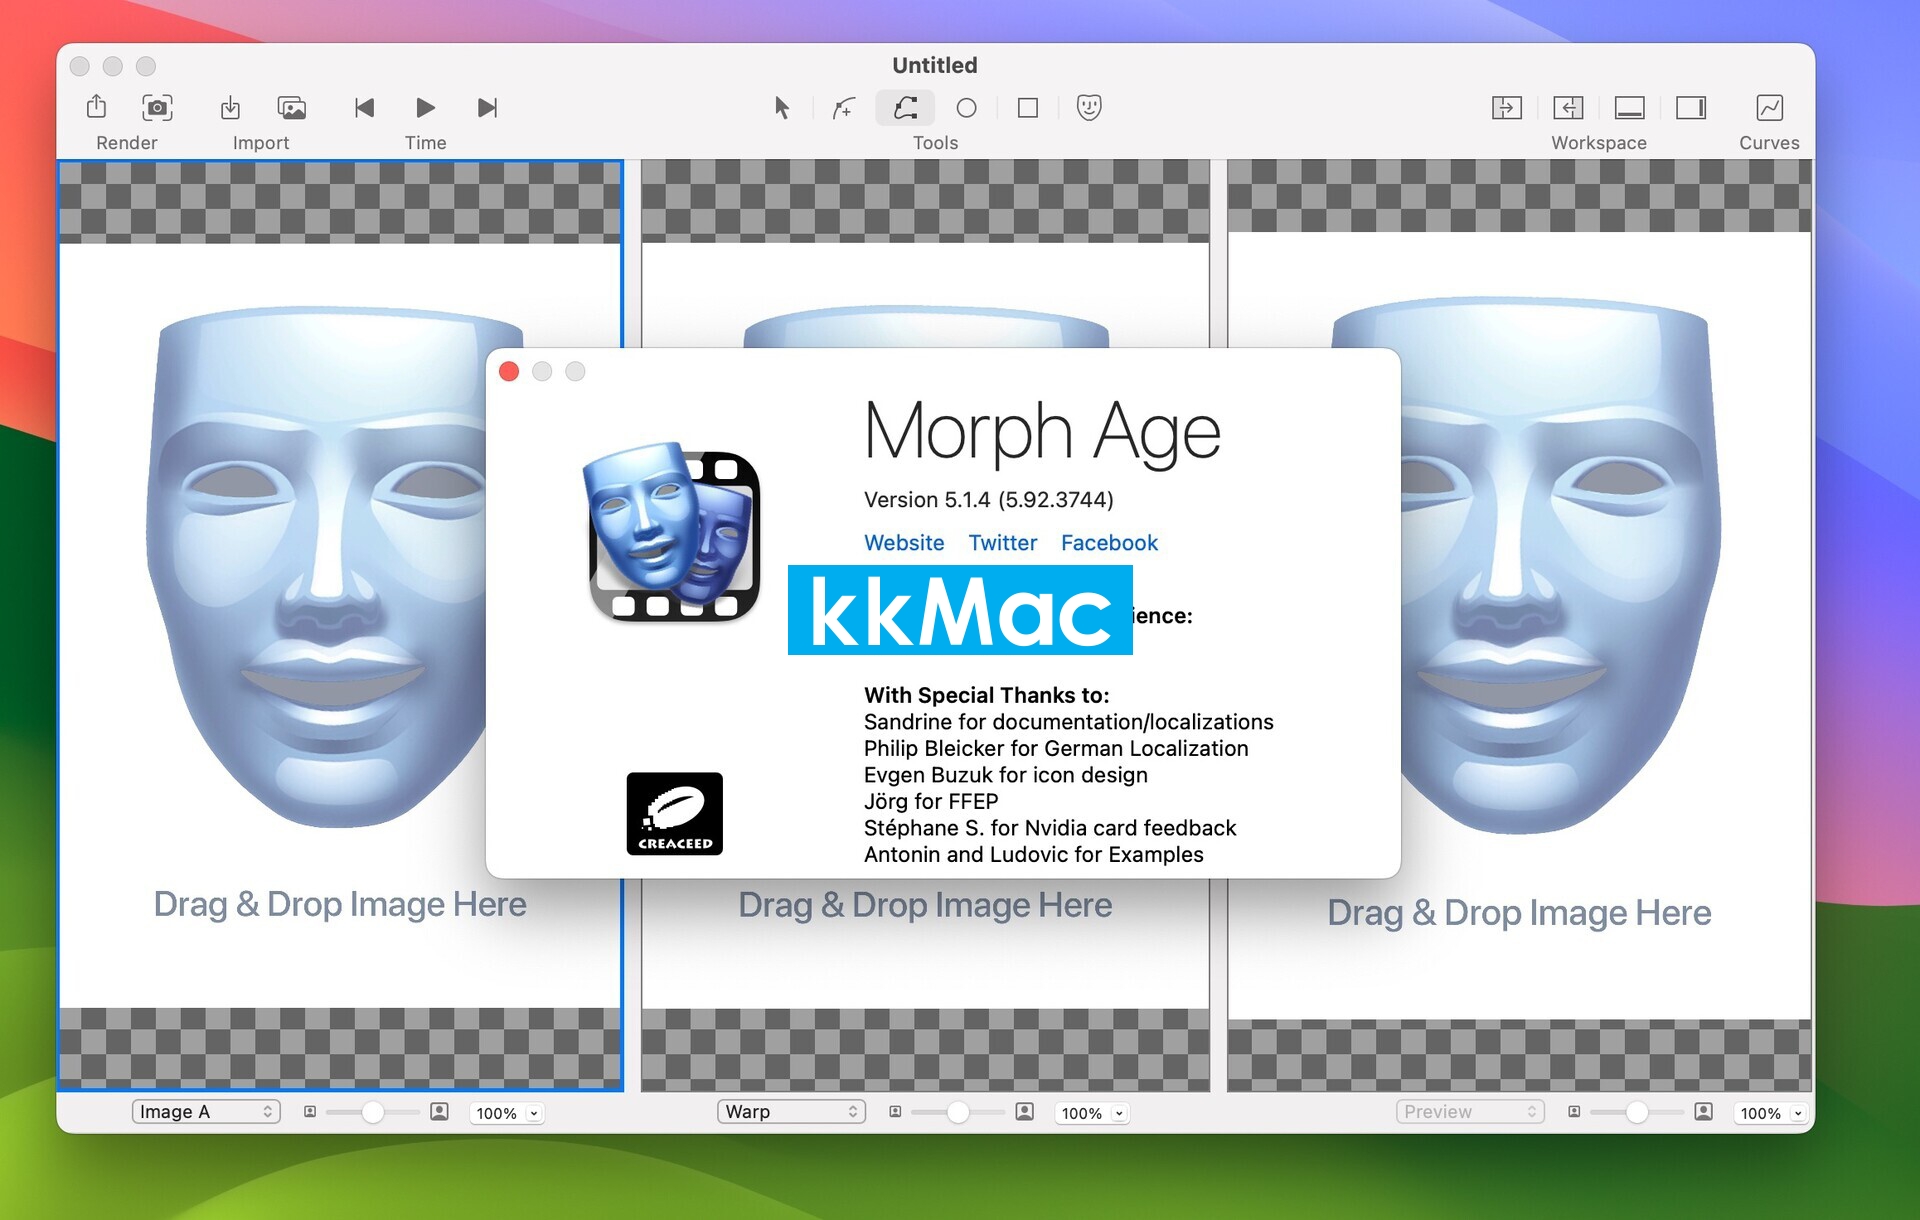This screenshot has width=1920, height=1220.
Task: Click small zoom-out icon in Image A pane
Action: tap(310, 1112)
